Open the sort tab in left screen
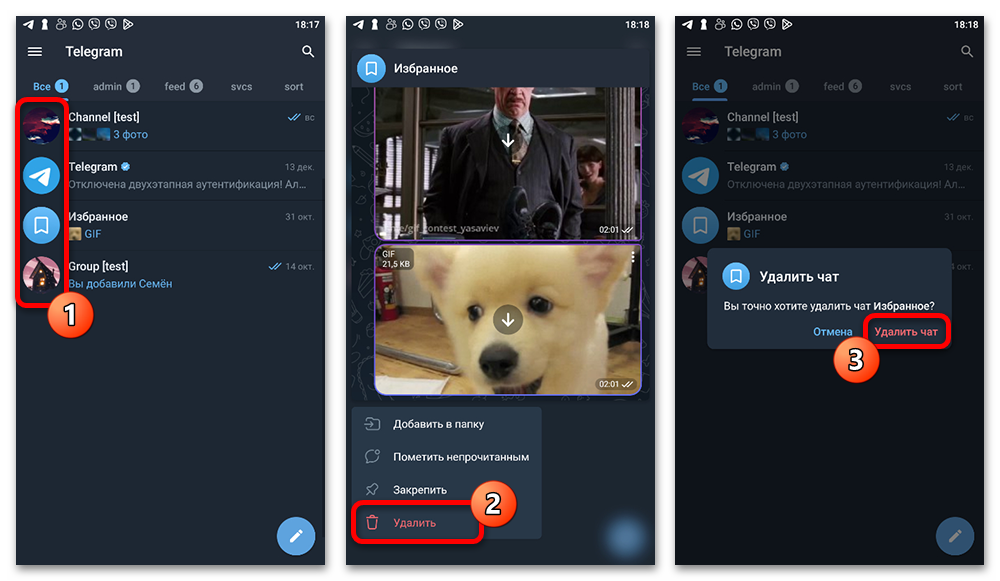1000x581 pixels. tap(293, 87)
